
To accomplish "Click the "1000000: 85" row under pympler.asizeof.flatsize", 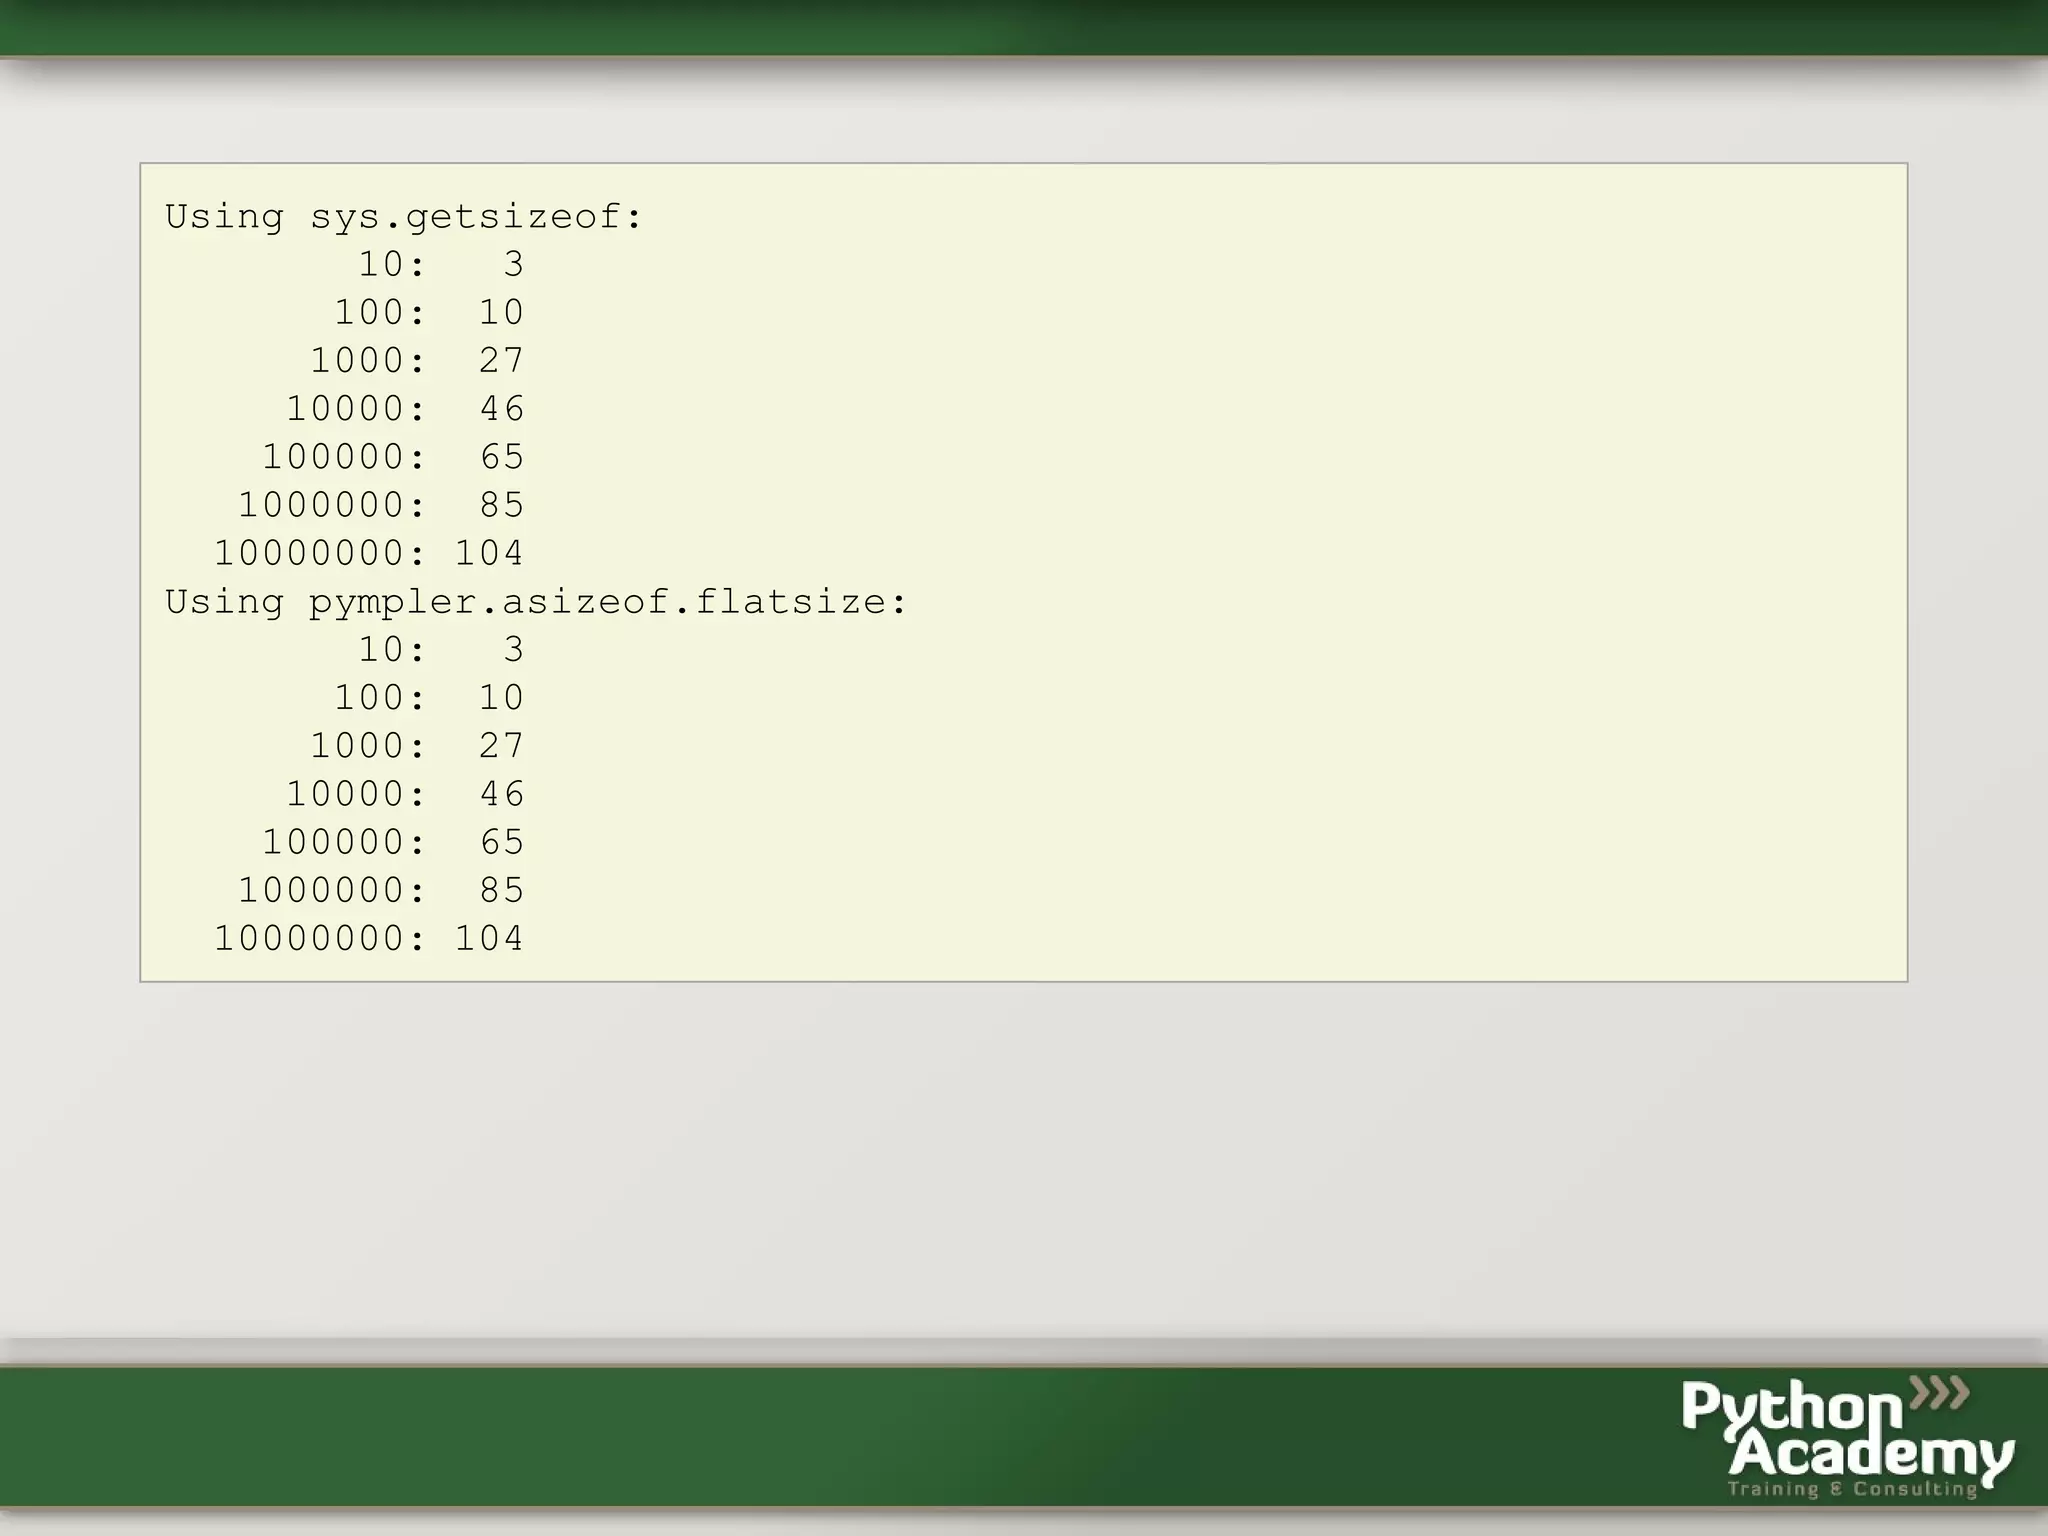I will pyautogui.click(x=381, y=889).
